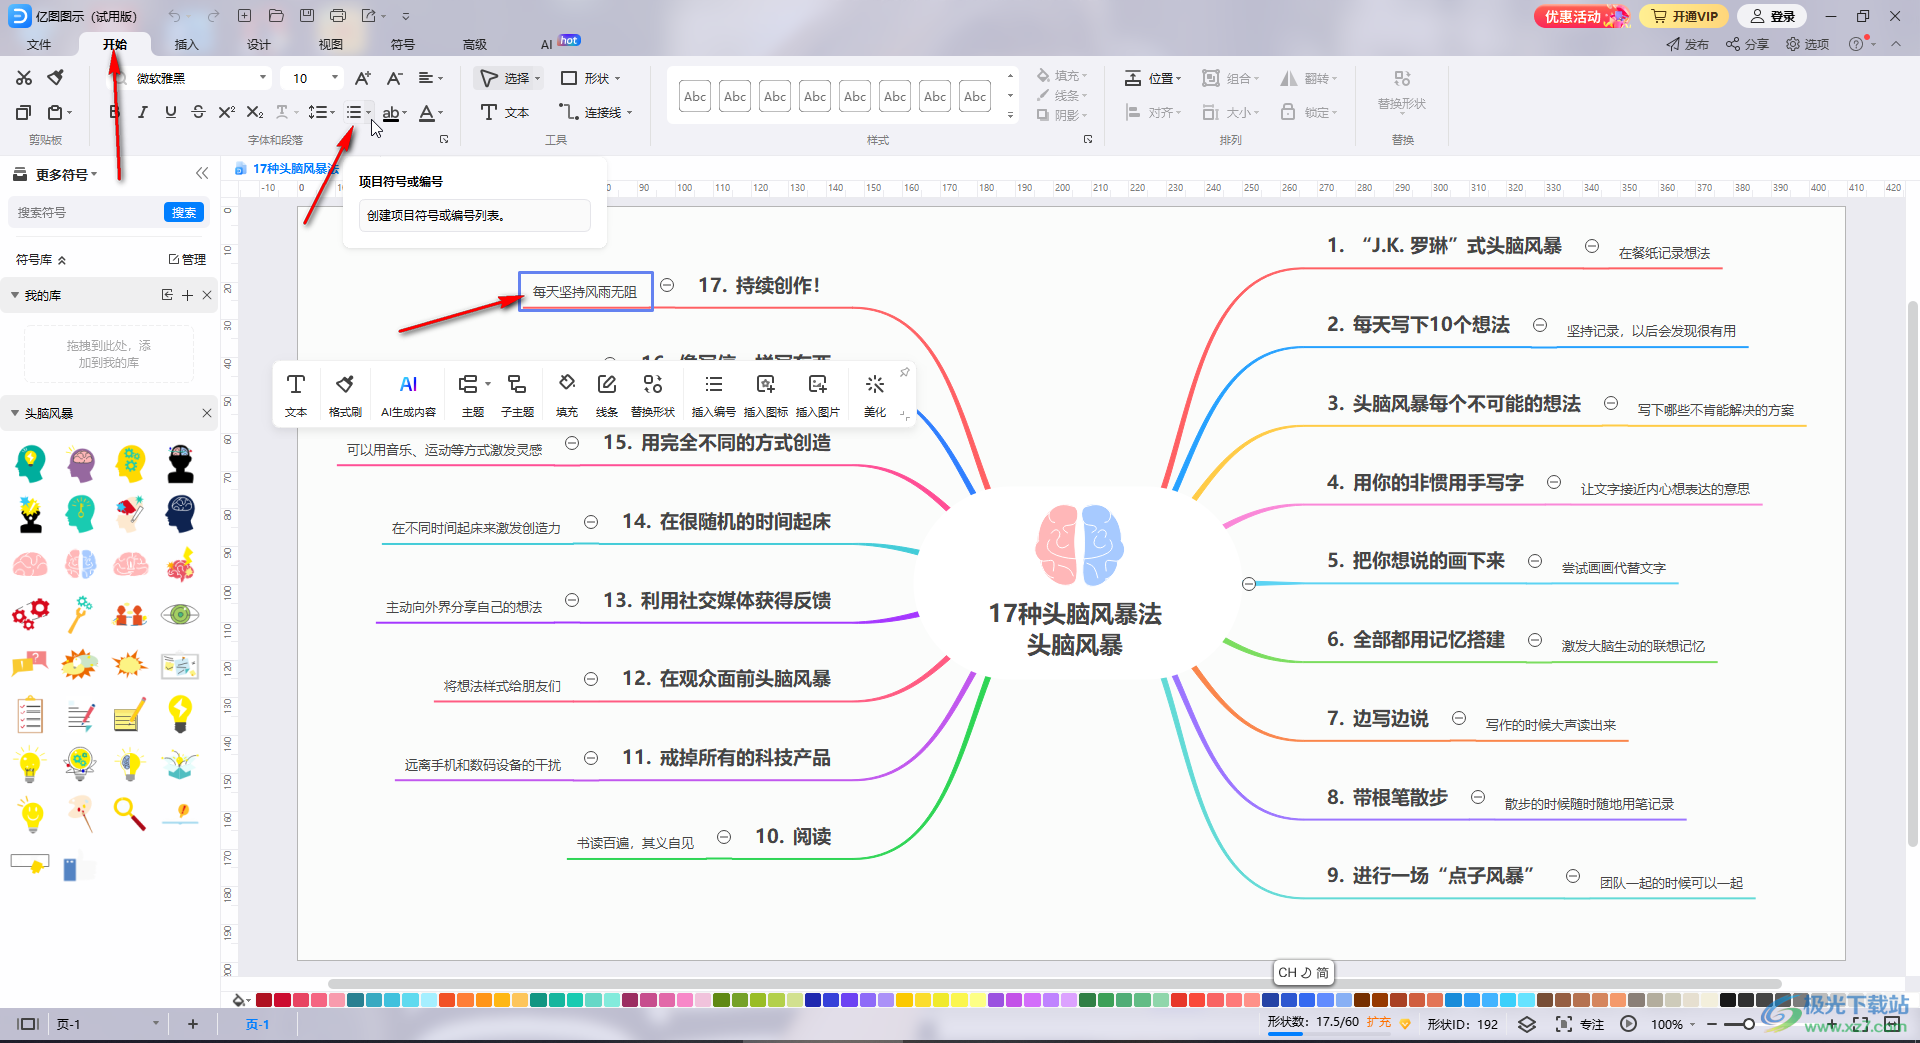Click the 开通VIP button
This screenshot has height=1043, width=1920.
click(1684, 16)
